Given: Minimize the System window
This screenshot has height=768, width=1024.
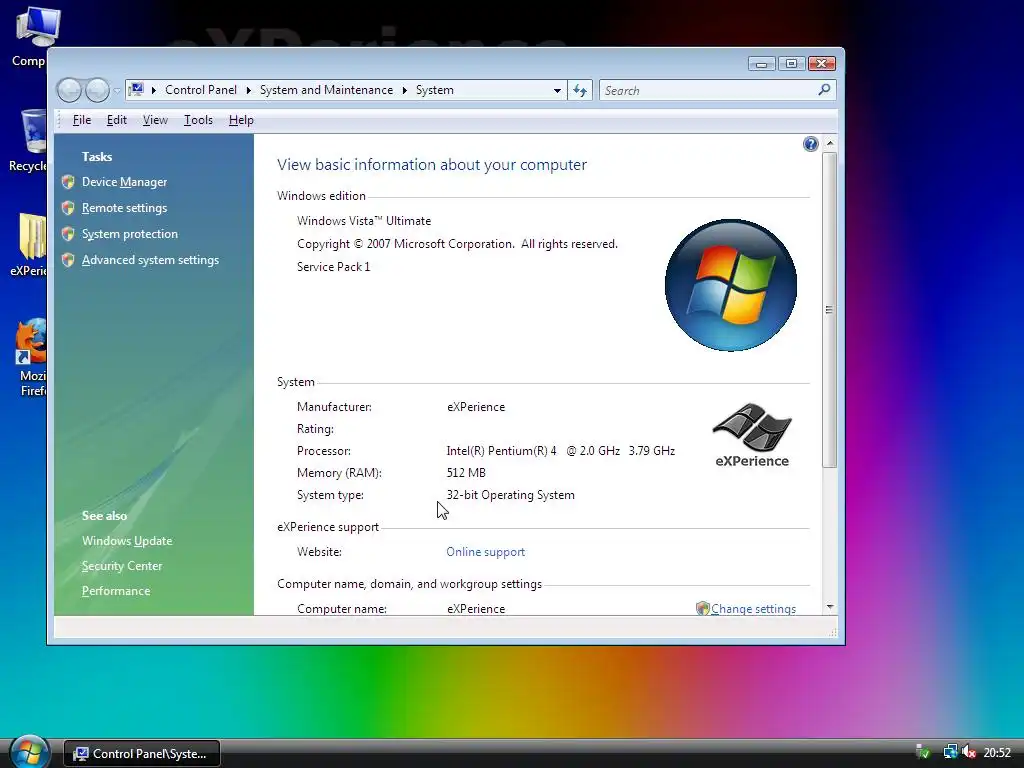Looking at the screenshot, I should pos(761,63).
